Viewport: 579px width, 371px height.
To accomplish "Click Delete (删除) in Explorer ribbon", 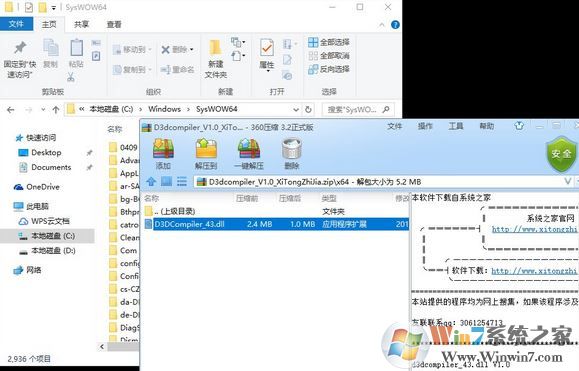I will coord(178,49).
